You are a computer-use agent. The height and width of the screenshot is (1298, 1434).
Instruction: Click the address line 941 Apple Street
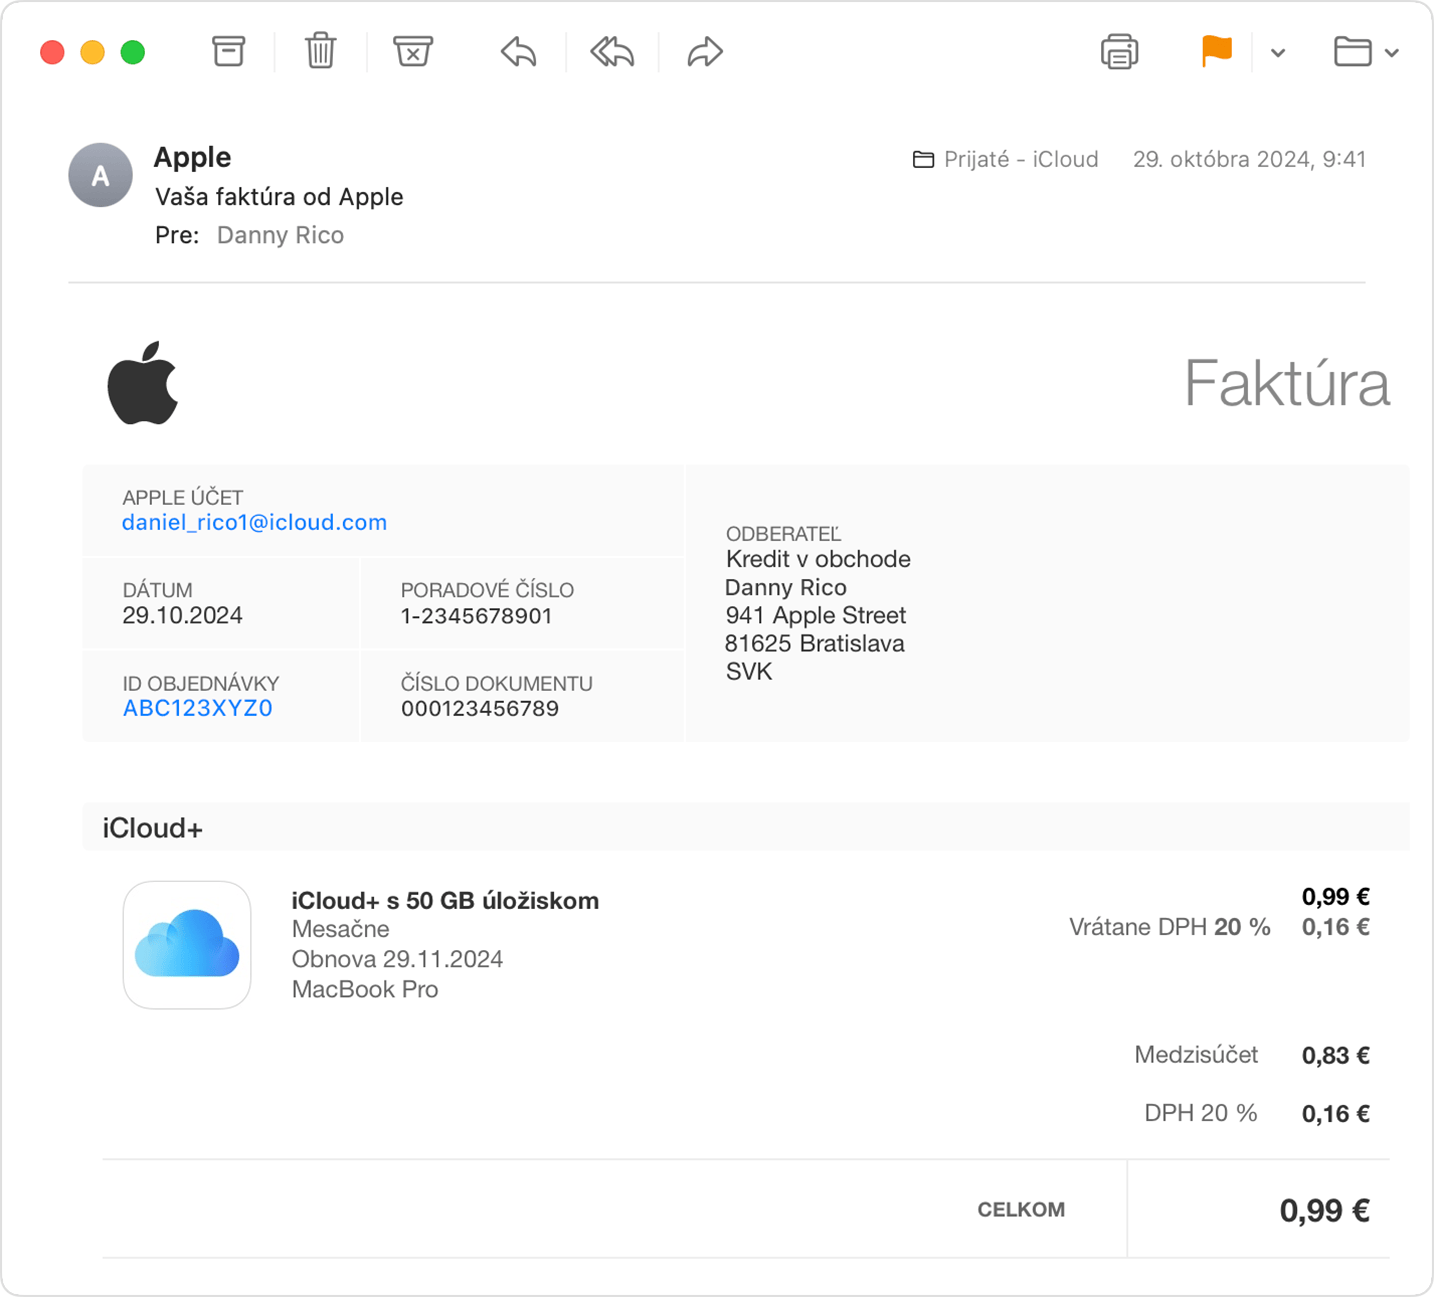coord(816,615)
